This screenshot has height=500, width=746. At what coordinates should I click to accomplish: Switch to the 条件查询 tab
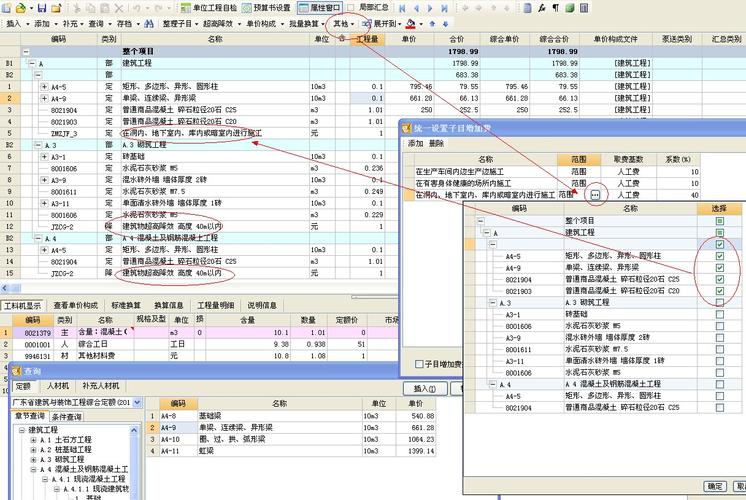pyautogui.click(x=67, y=417)
